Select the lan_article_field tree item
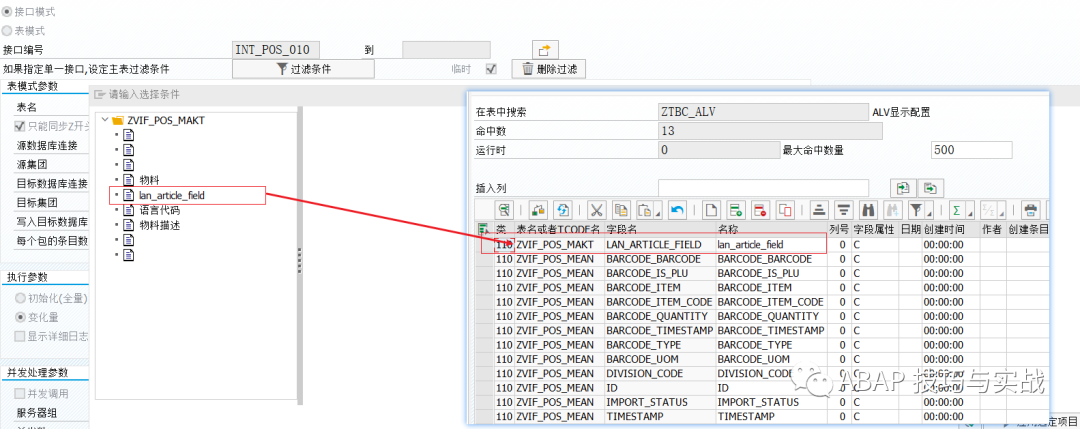 click(x=172, y=196)
